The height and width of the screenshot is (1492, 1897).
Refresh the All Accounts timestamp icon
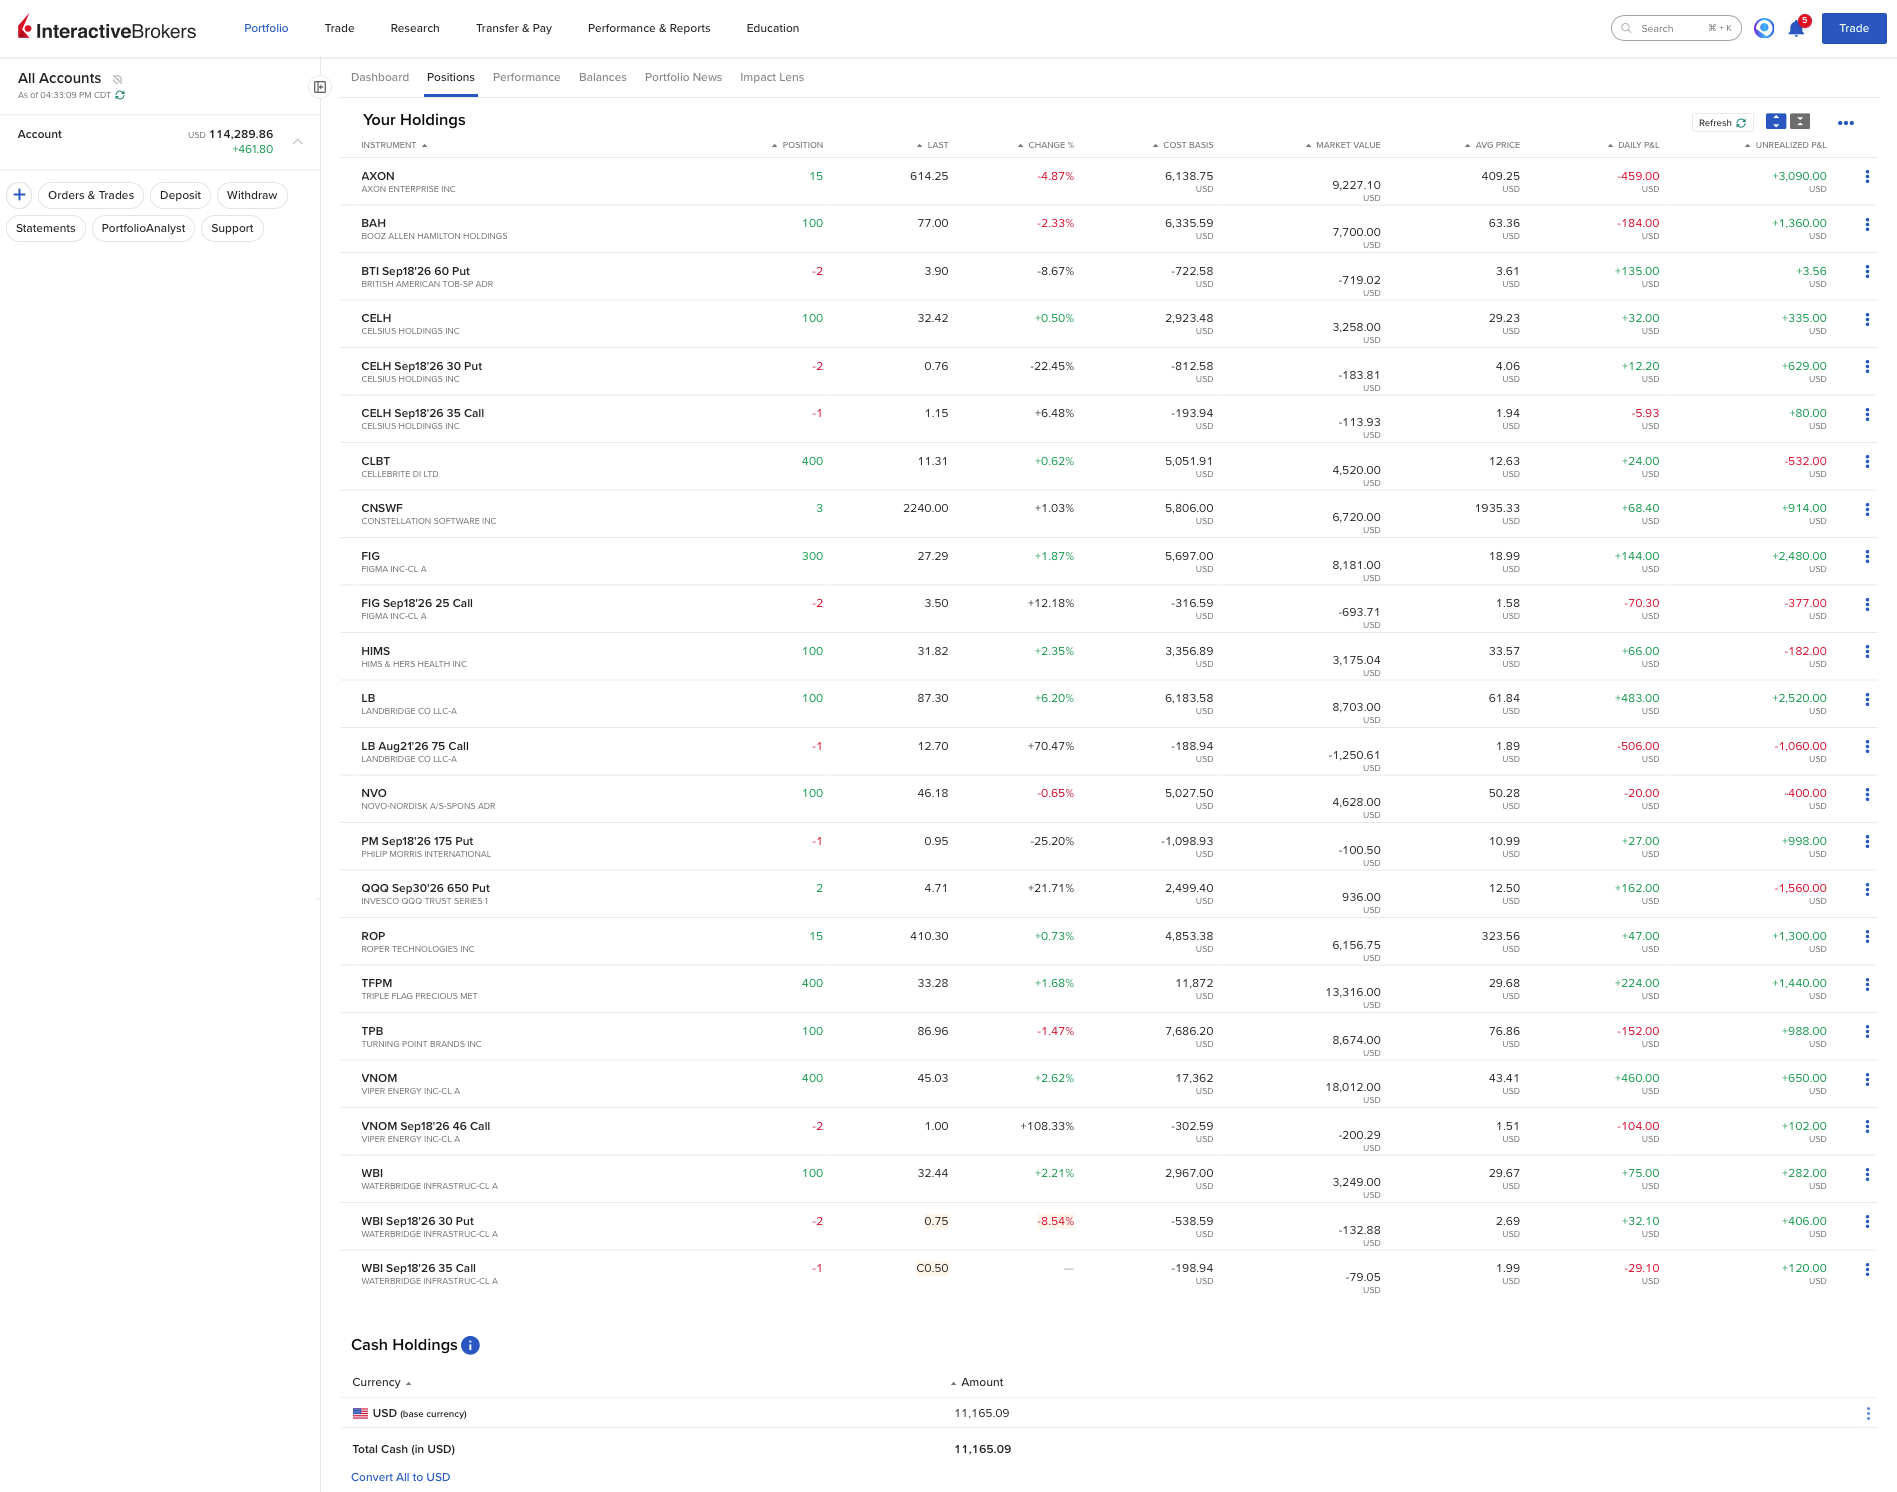pos(120,95)
